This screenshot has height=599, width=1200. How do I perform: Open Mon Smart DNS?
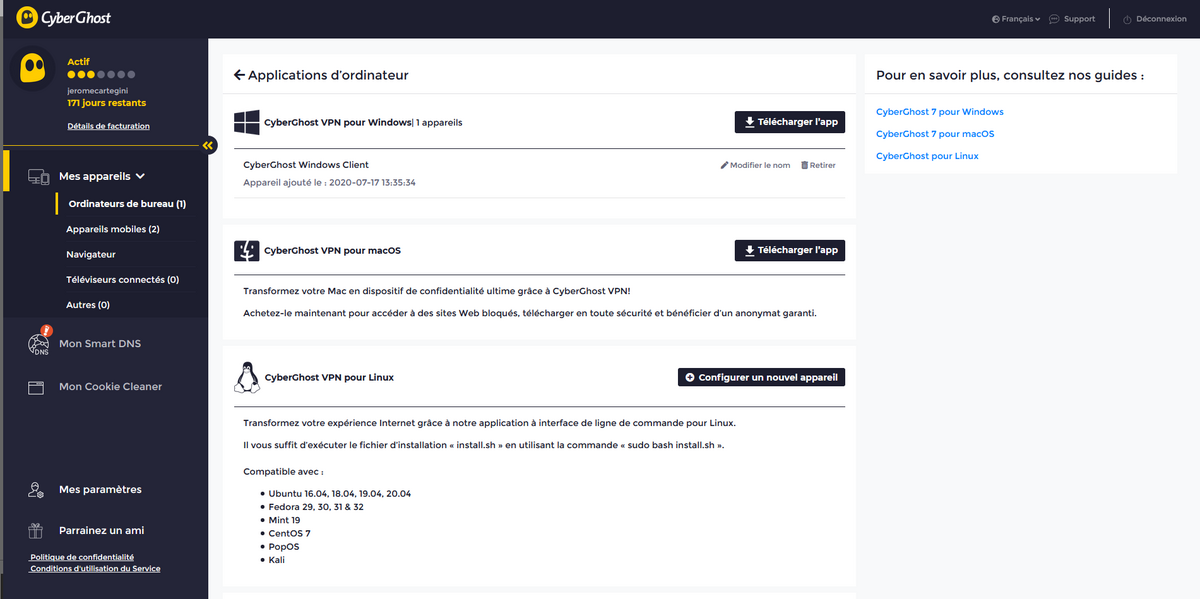point(100,343)
